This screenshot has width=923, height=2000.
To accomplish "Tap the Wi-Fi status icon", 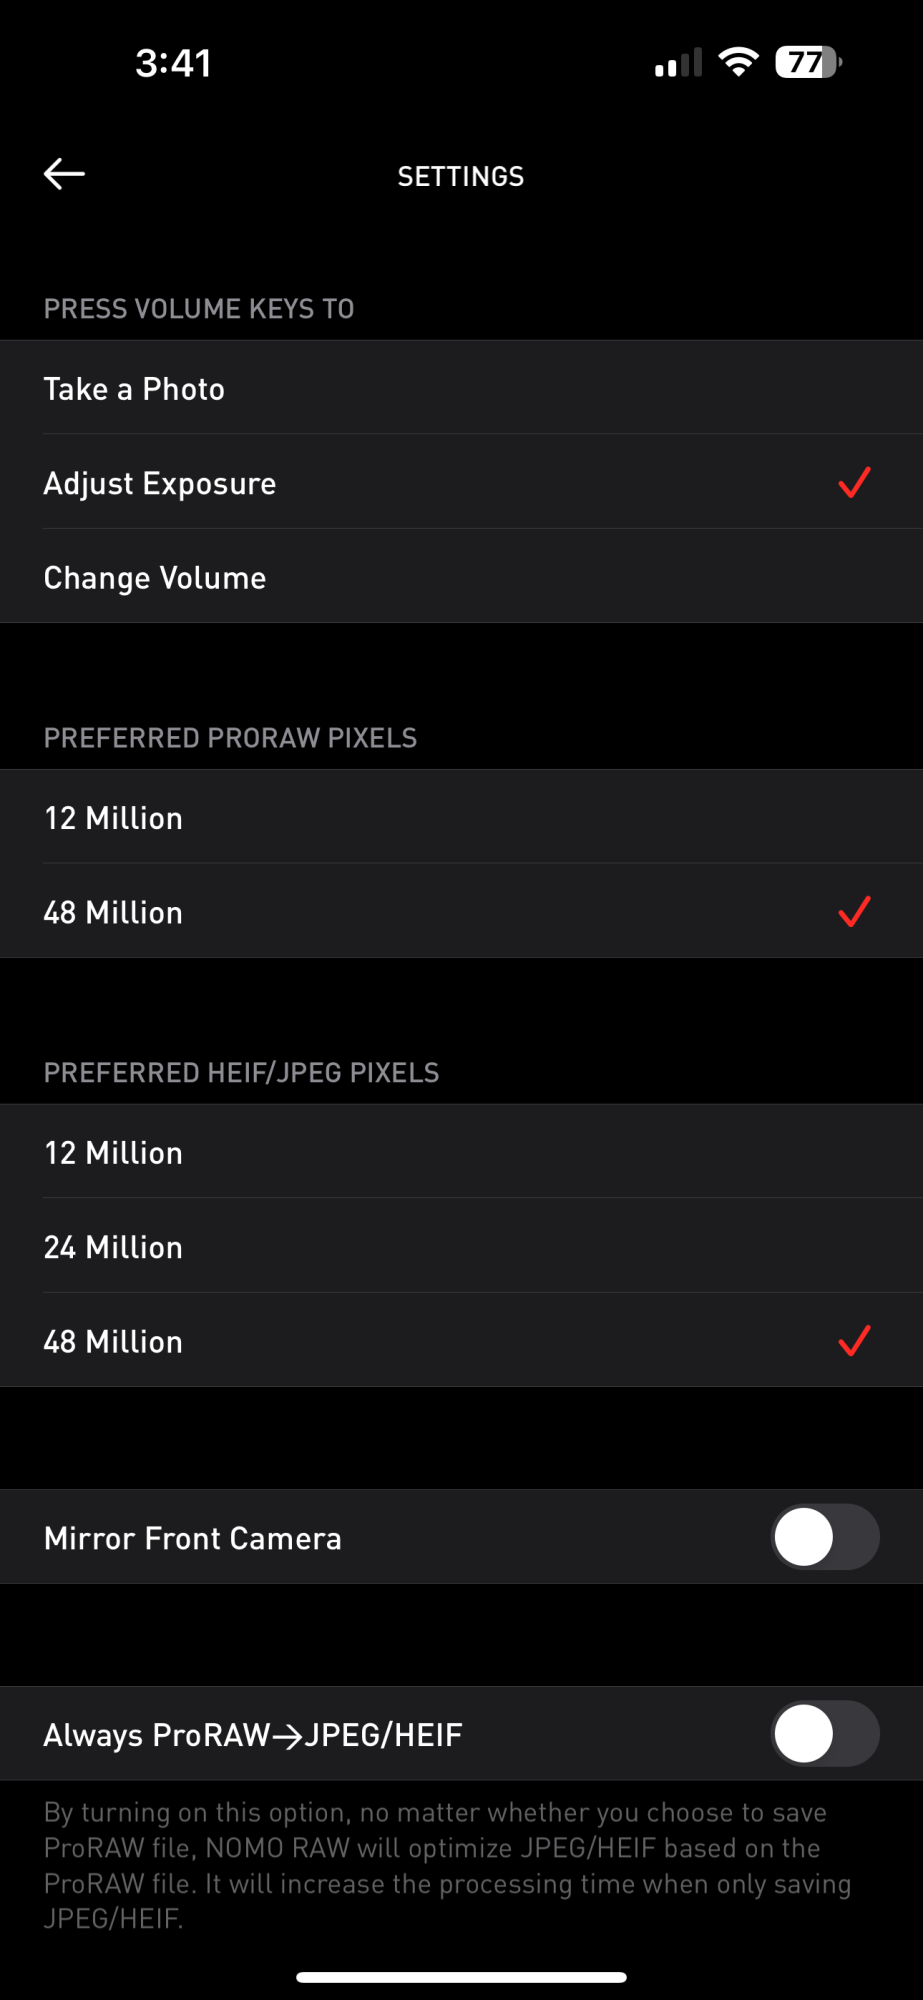I will pyautogui.click(x=738, y=62).
